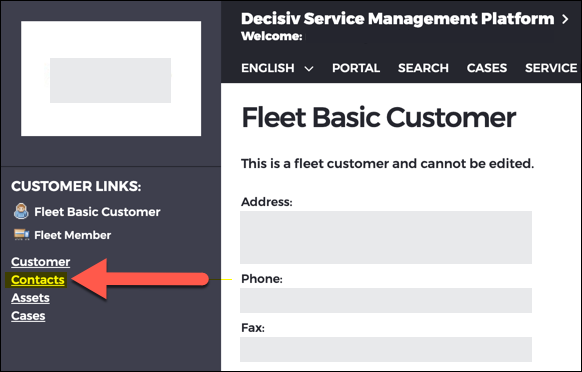This screenshot has width=582, height=372.
Task: Open the ENGLISH language dropdown
Action: [277, 68]
